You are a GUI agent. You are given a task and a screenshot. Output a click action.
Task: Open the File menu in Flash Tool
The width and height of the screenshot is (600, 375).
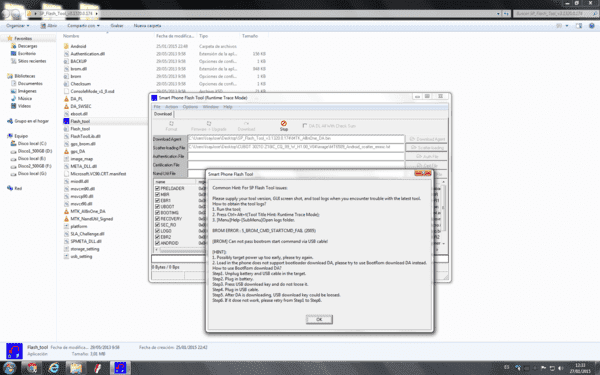tap(157, 107)
